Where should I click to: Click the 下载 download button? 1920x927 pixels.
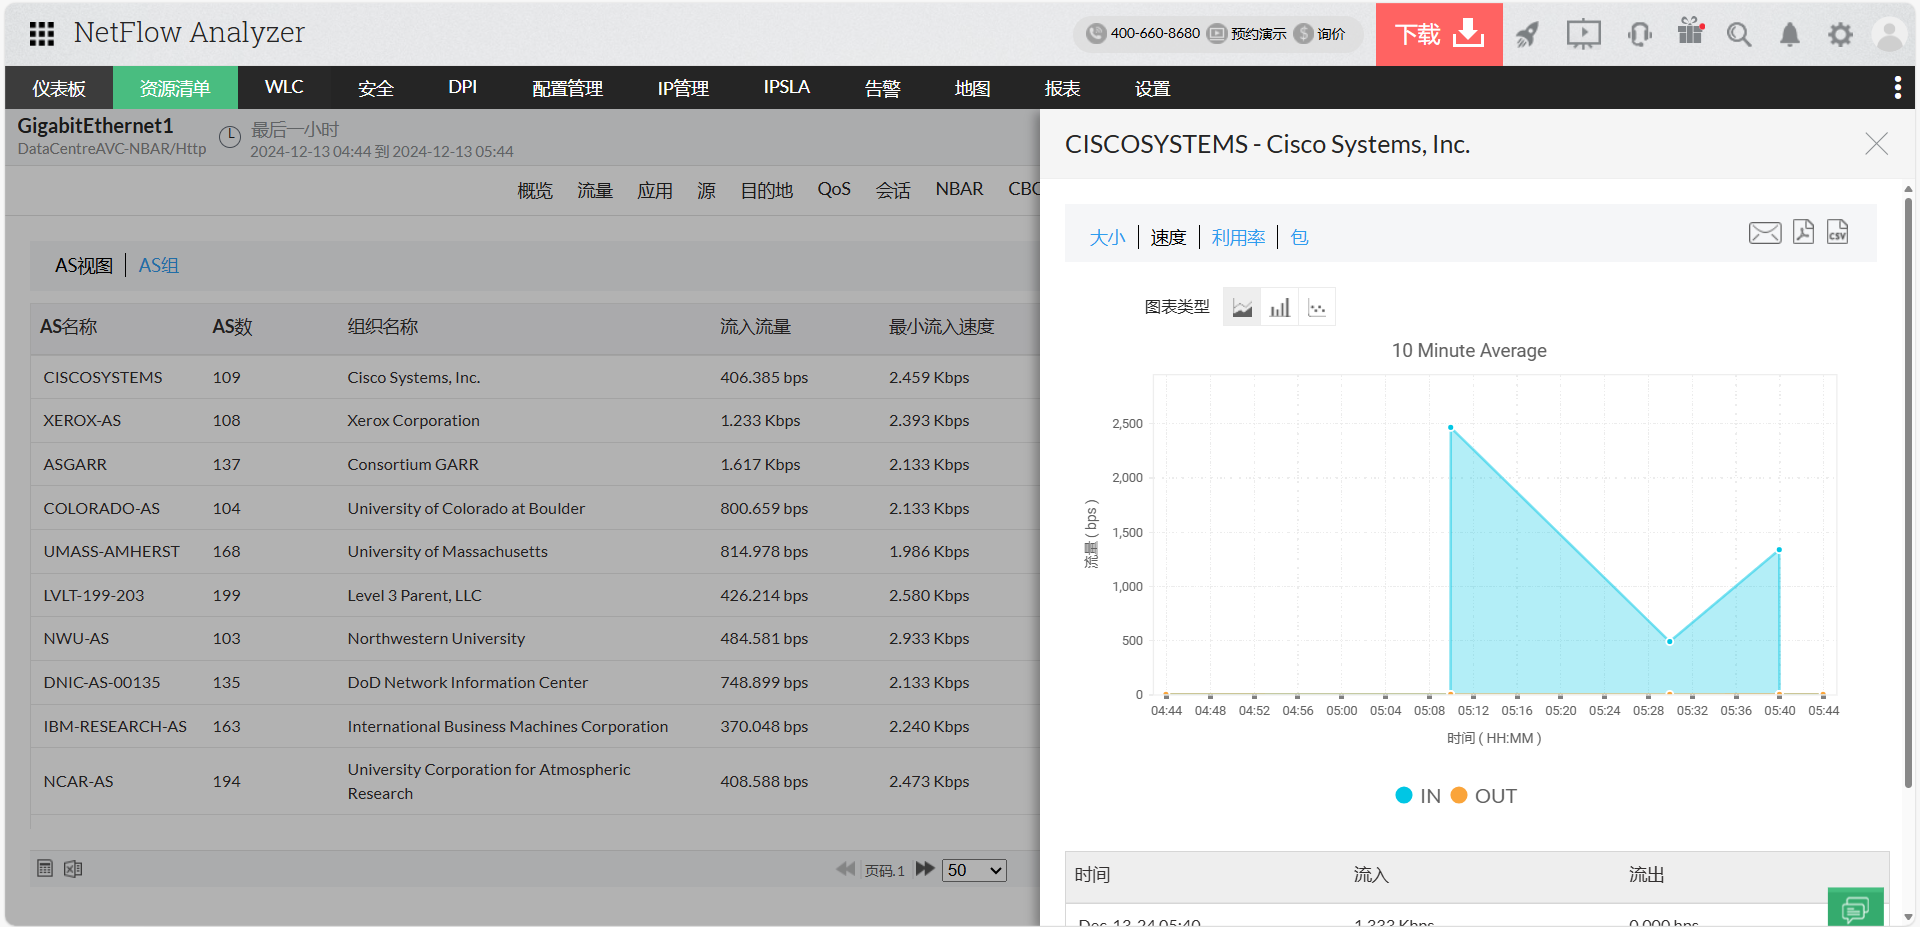coord(1439,35)
